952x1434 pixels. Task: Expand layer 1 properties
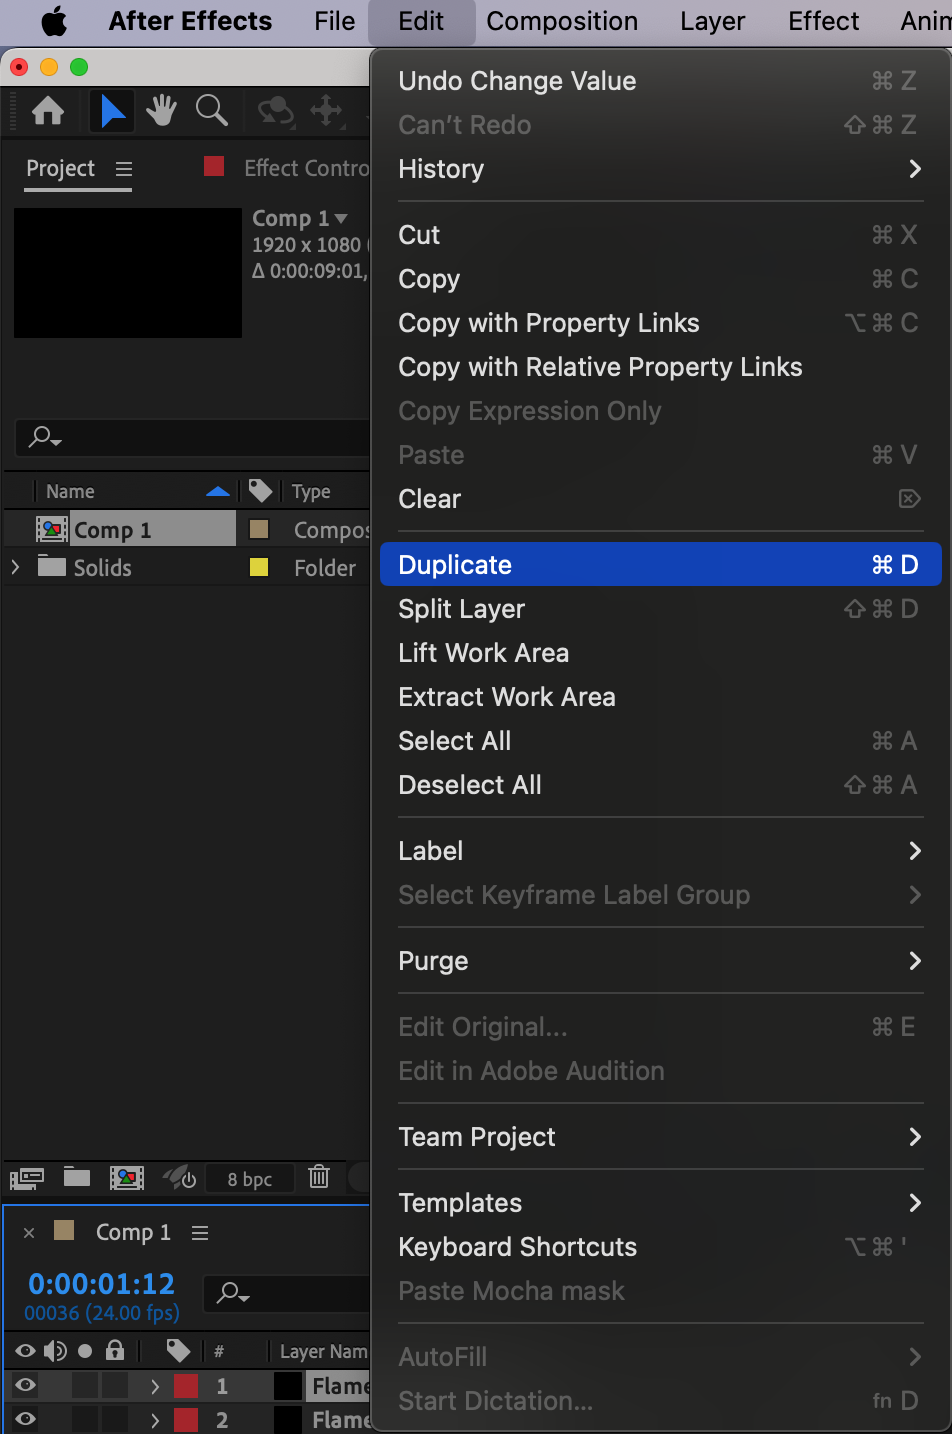155,1386
